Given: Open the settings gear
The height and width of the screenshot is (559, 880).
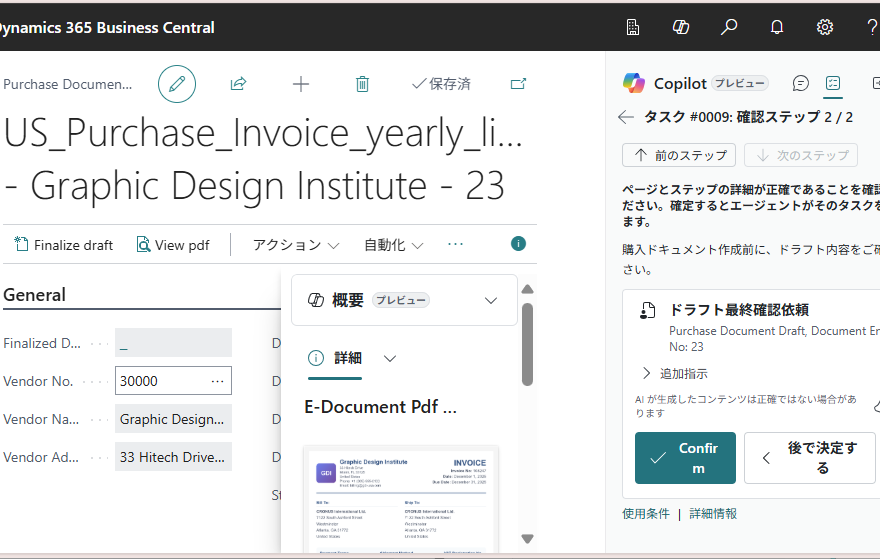Looking at the screenshot, I should [x=824, y=27].
